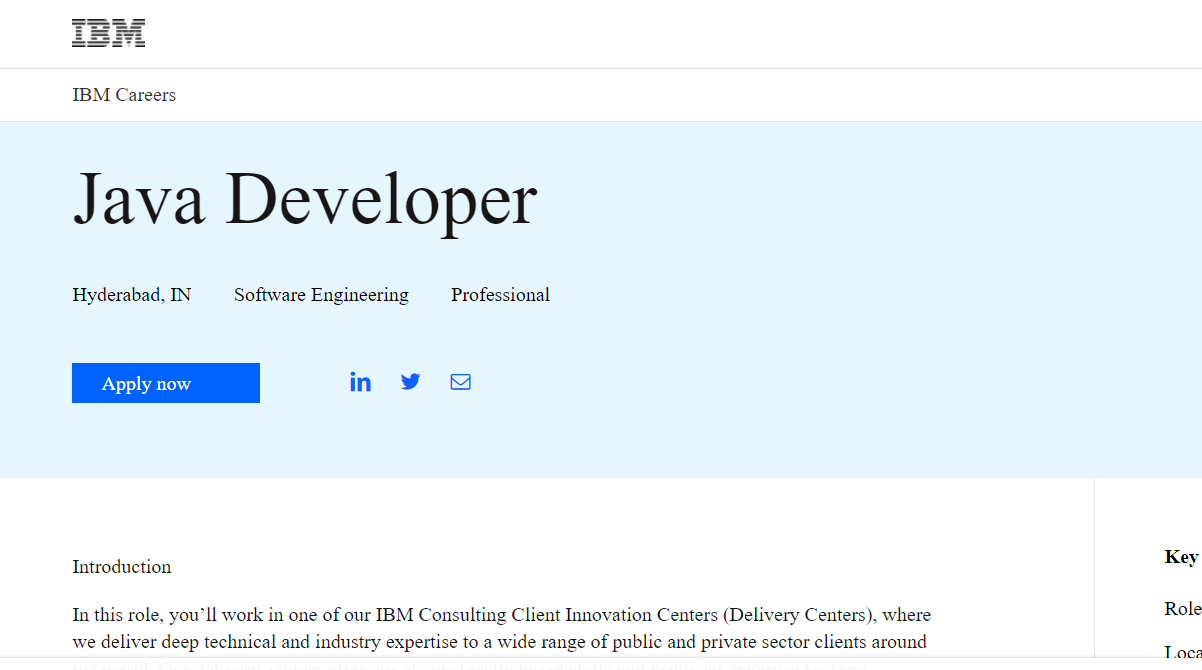Share the job on LinkedIn
This screenshot has height=670, width=1202.
[x=360, y=382]
